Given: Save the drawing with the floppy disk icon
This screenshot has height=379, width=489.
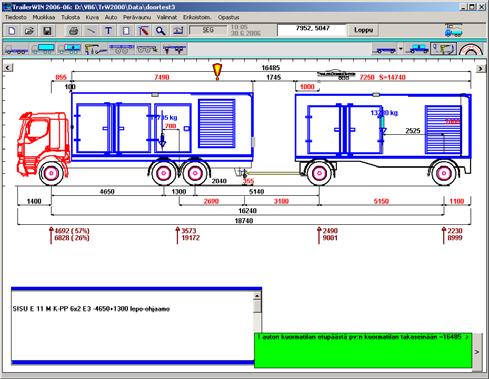Looking at the screenshot, I should coord(47,31).
